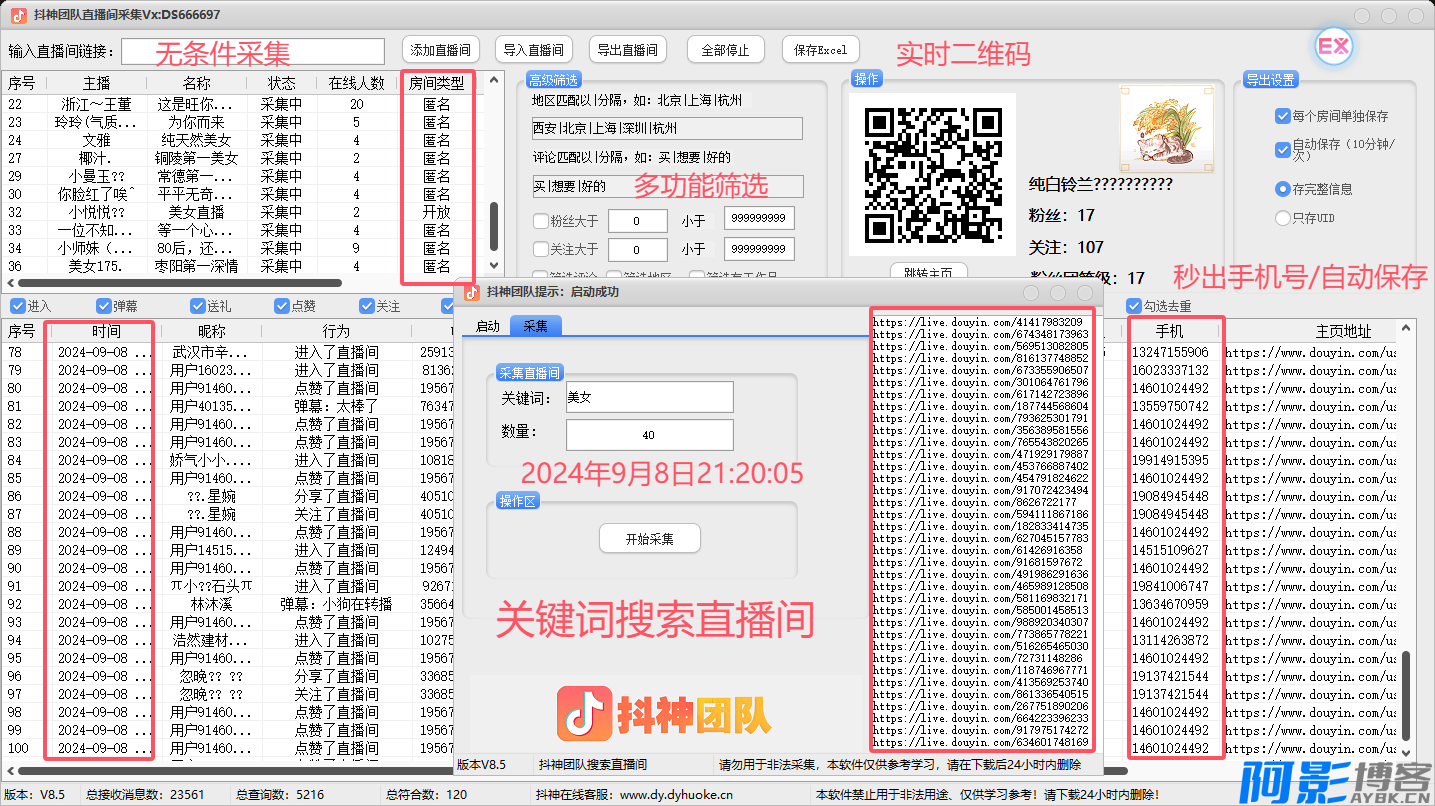Select the room row 浙江~王董
Screen dimensions: 1435x806
coord(243,104)
